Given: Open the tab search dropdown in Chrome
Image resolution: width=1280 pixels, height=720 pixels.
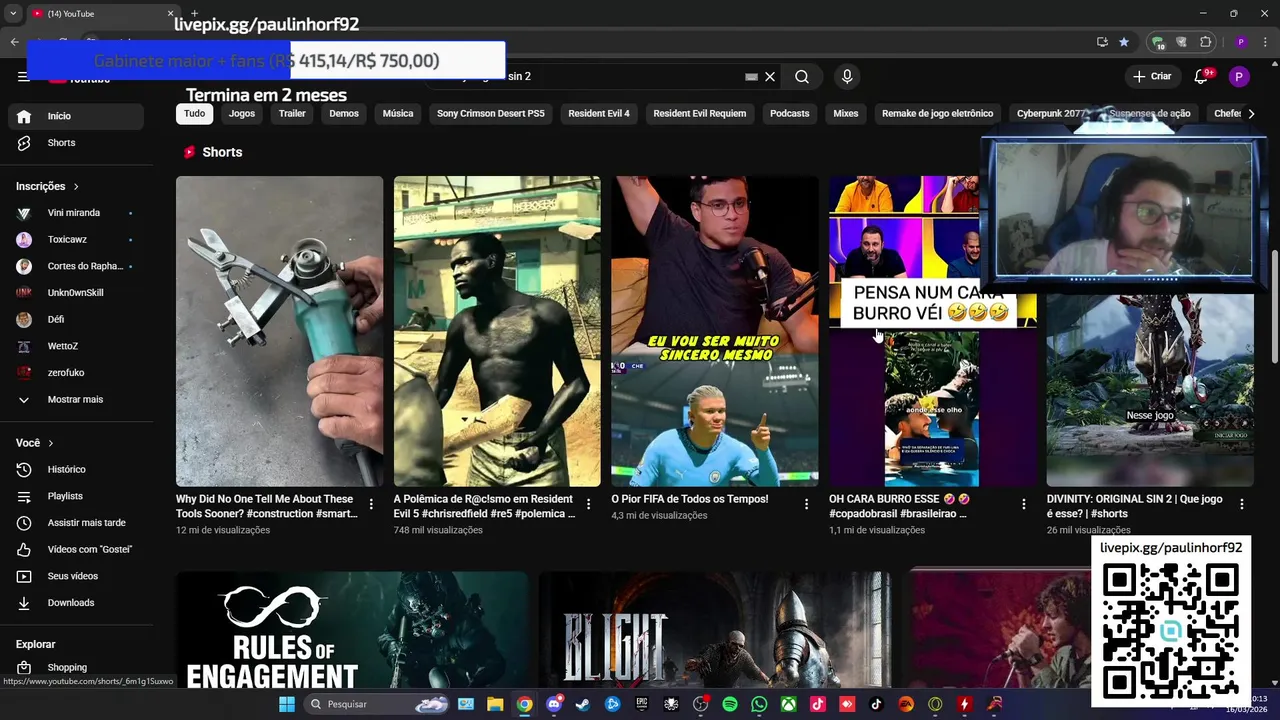Looking at the screenshot, I should (x=13, y=13).
